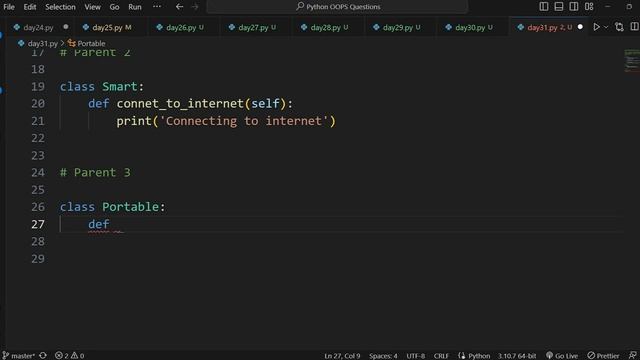
Task: Open the compare changes icon
Action: pos(619,27)
